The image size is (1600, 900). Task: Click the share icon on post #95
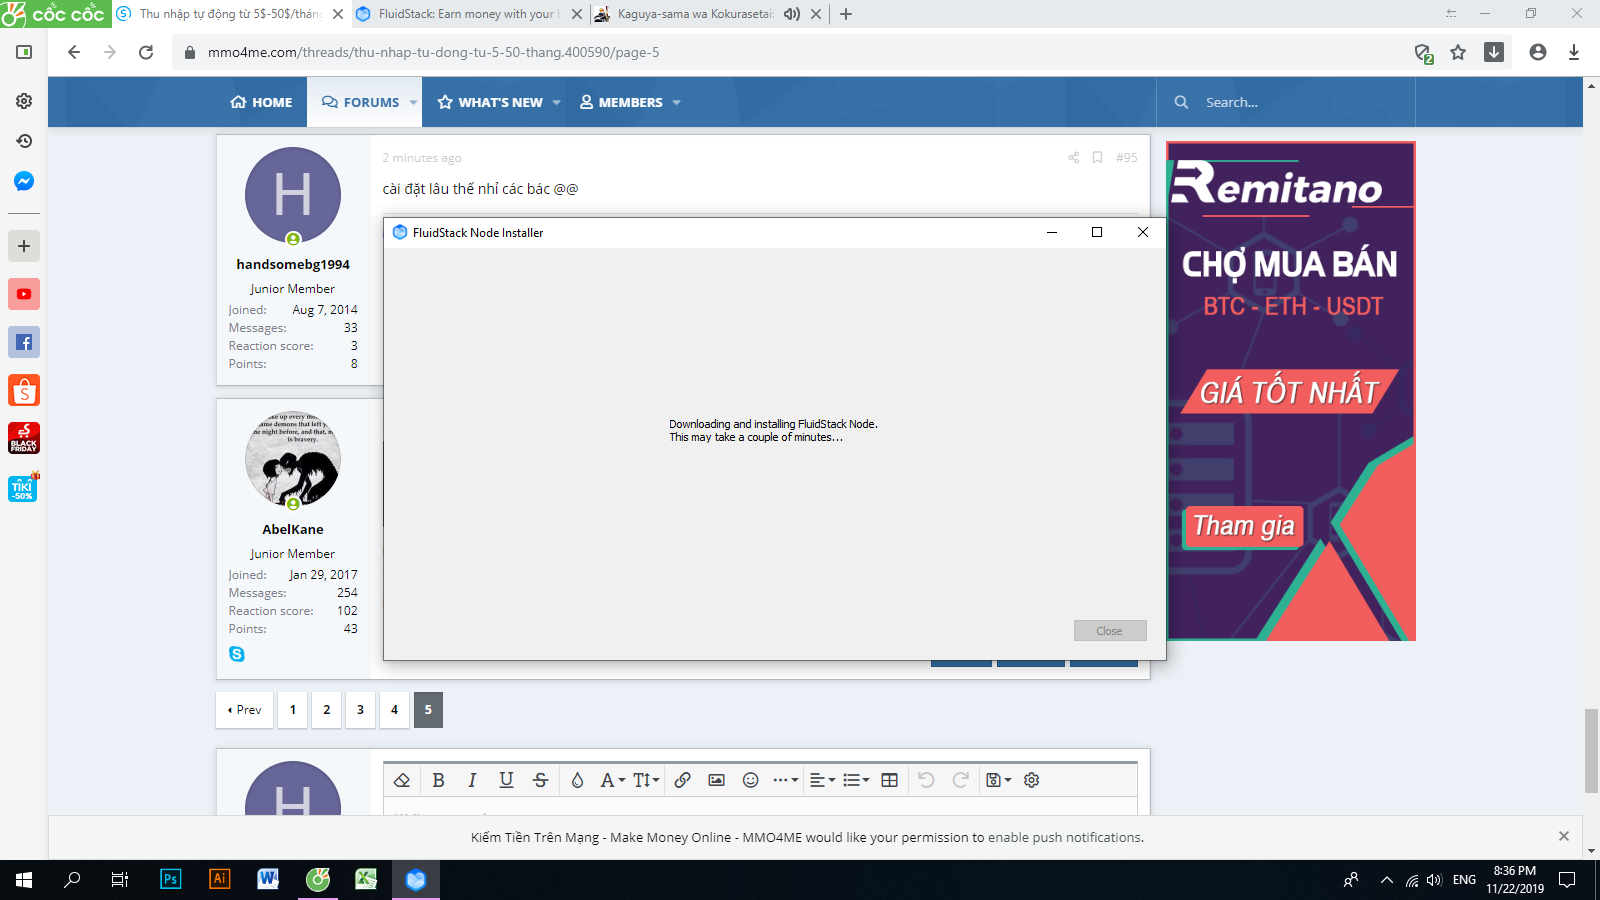tap(1073, 157)
